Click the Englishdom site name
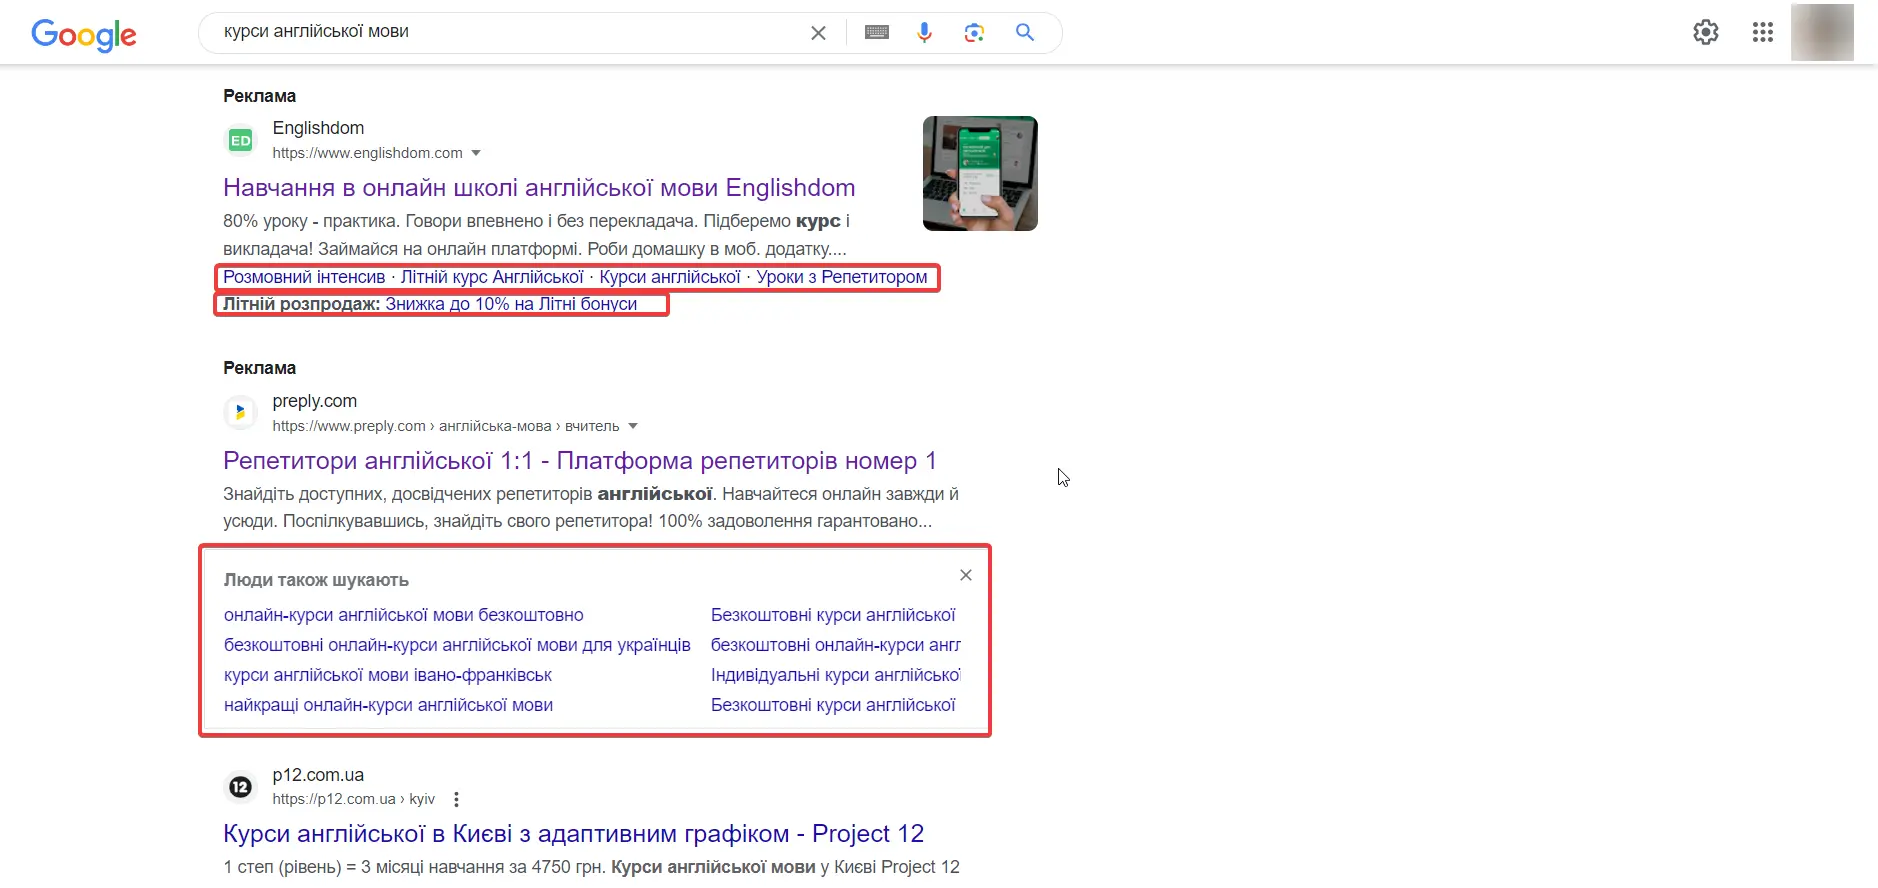The height and width of the screenshot is (888, 1878). click(x=318, y=128)
